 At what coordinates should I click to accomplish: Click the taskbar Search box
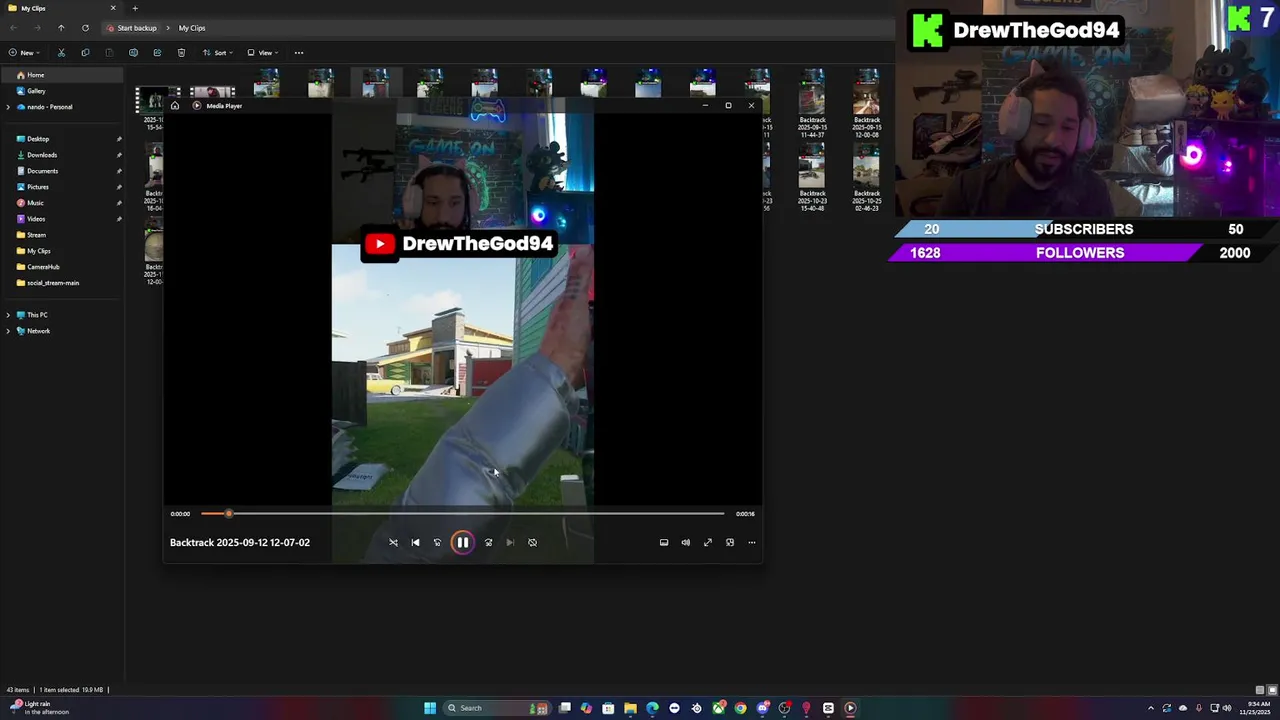click(x=496, y=708)
